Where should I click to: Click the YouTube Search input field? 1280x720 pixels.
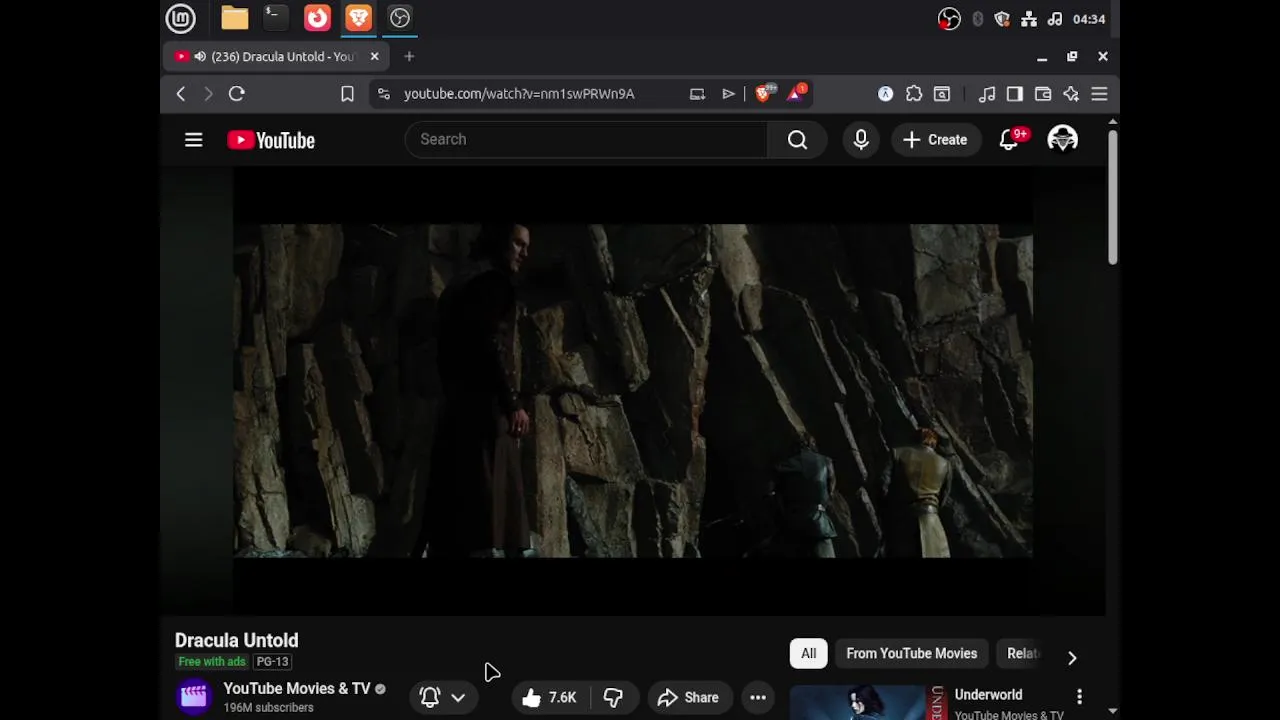pyautogui.click(x=586, y=140)
